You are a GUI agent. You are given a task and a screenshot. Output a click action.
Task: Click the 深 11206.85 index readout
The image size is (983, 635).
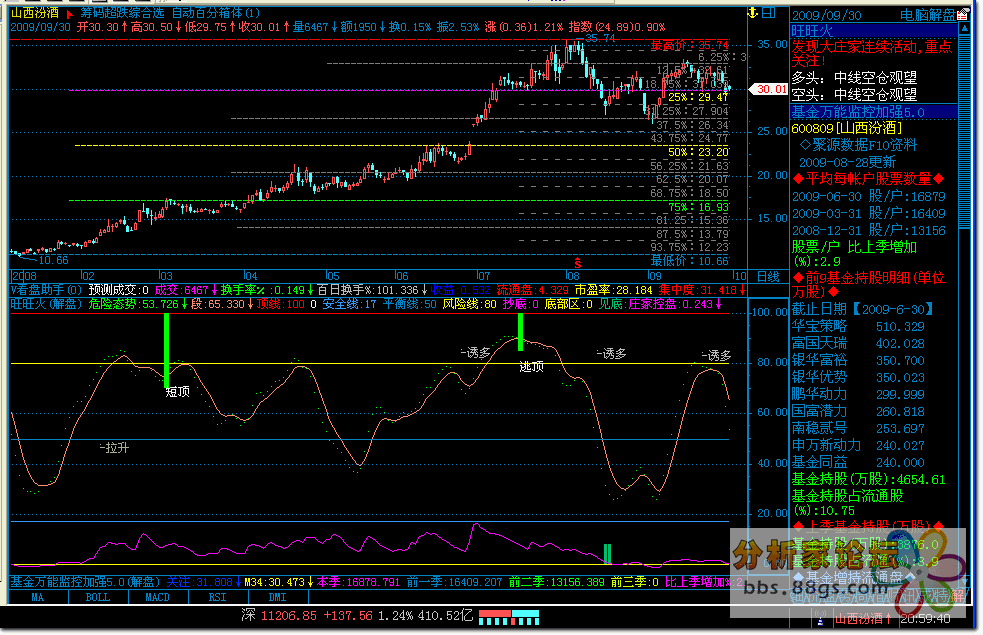coord(357,616)
